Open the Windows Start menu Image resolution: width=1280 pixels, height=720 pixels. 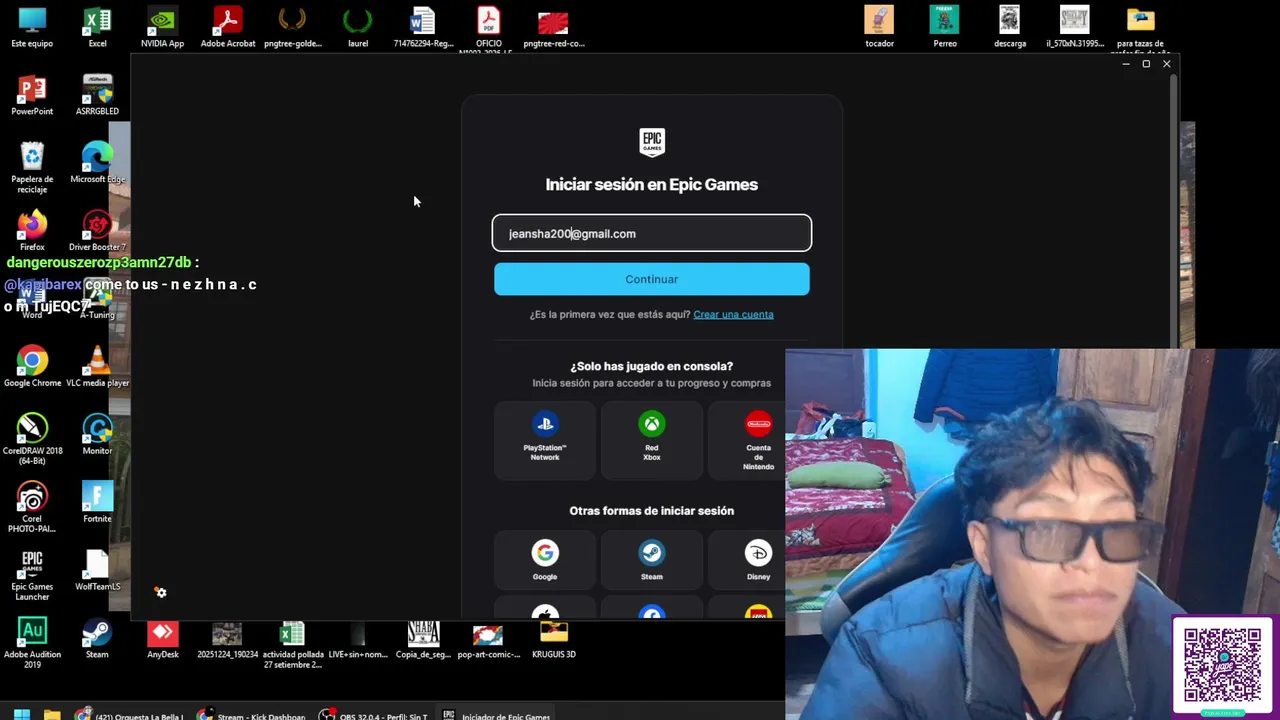[x=21, y=714]
